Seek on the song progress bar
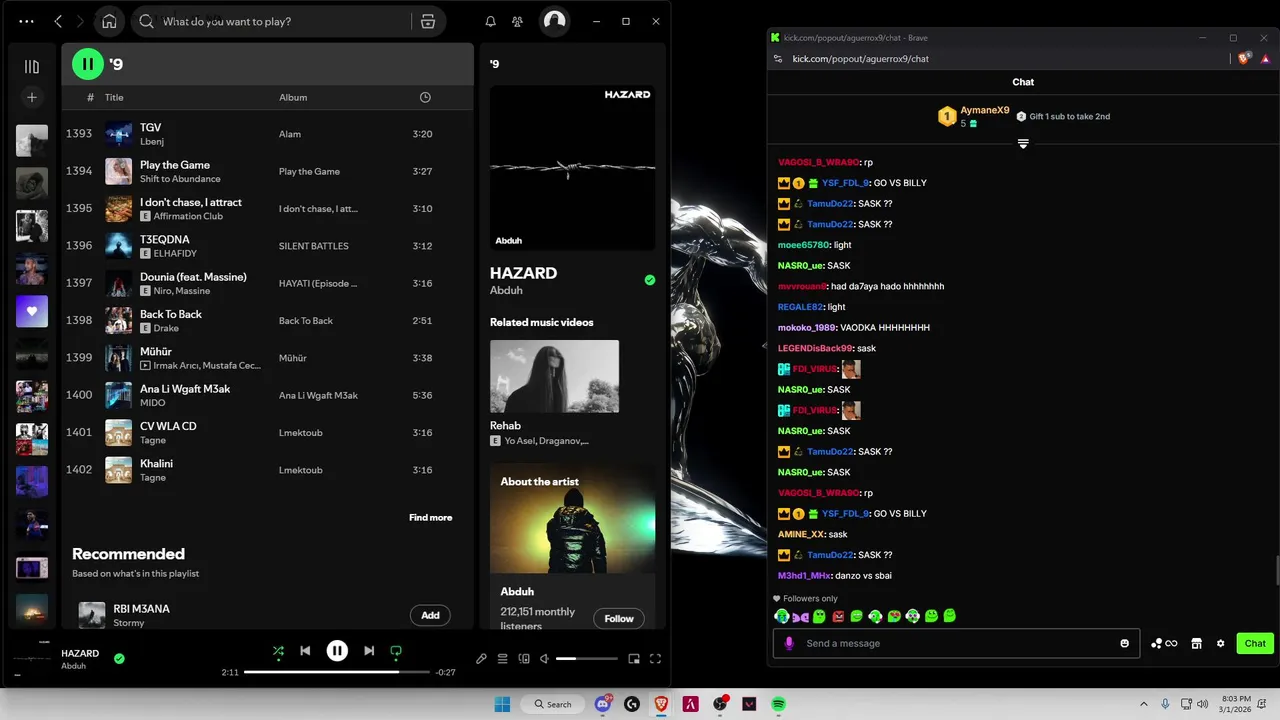This screenshot has width=1280, height=720. pyautogui.click(x=337, y=672)
